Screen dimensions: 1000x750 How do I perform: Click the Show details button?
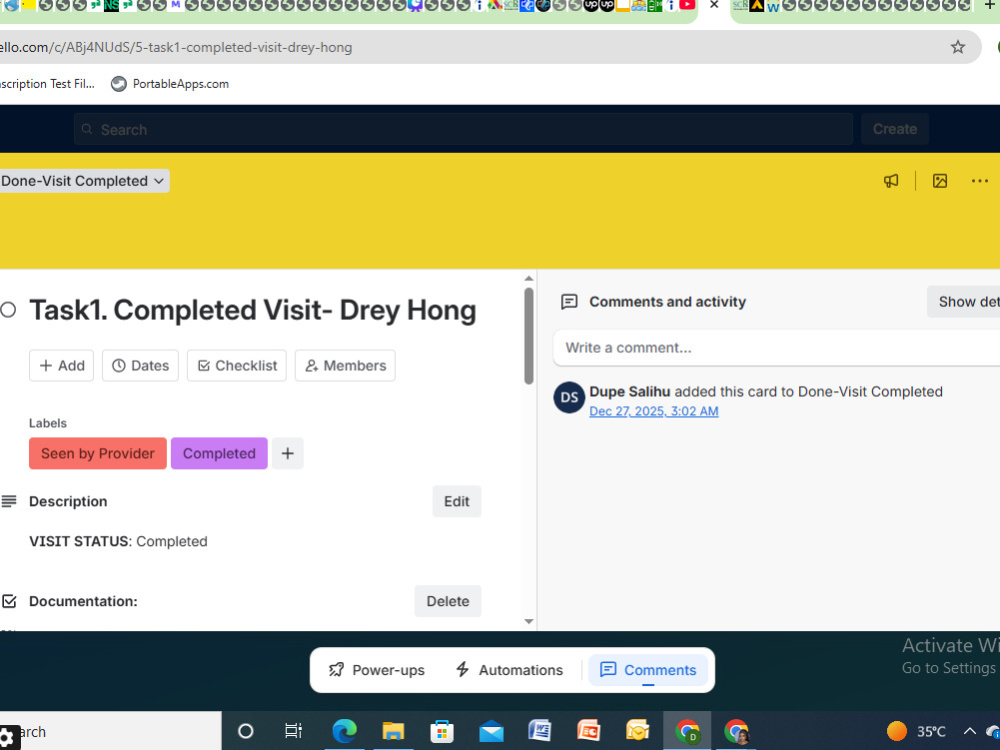click(964, 302)
